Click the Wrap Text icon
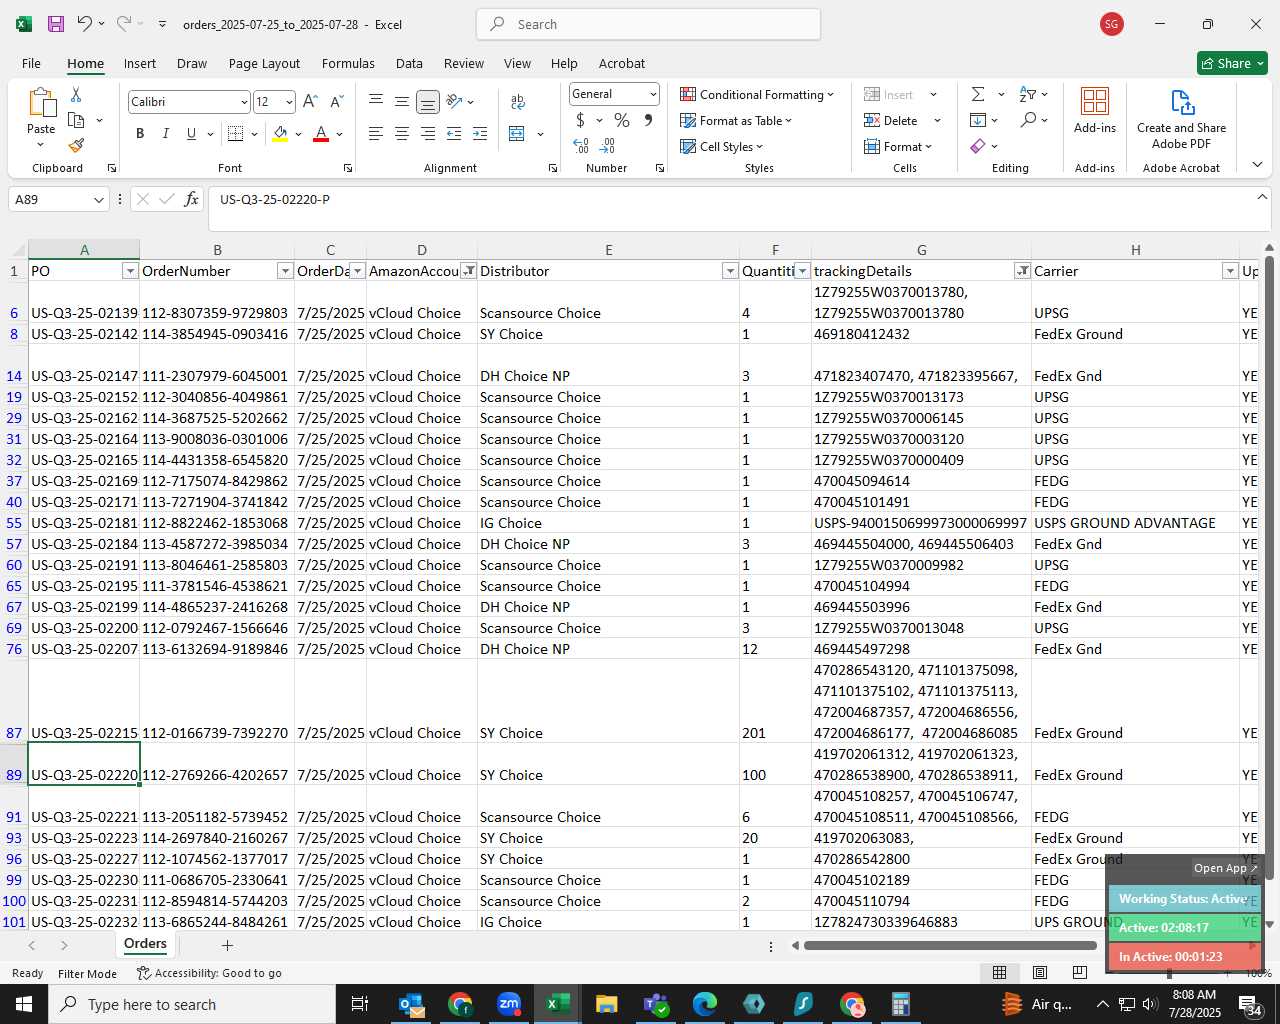This screenshot has height=1024, width=1280. [518, 102]
